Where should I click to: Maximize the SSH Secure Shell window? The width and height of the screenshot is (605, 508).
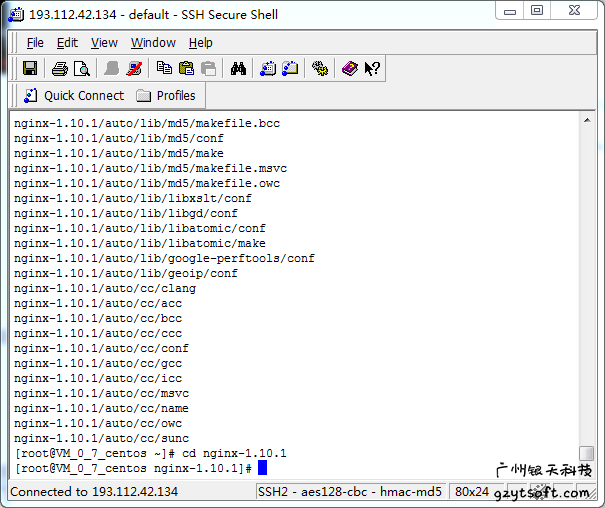point(537,10)
